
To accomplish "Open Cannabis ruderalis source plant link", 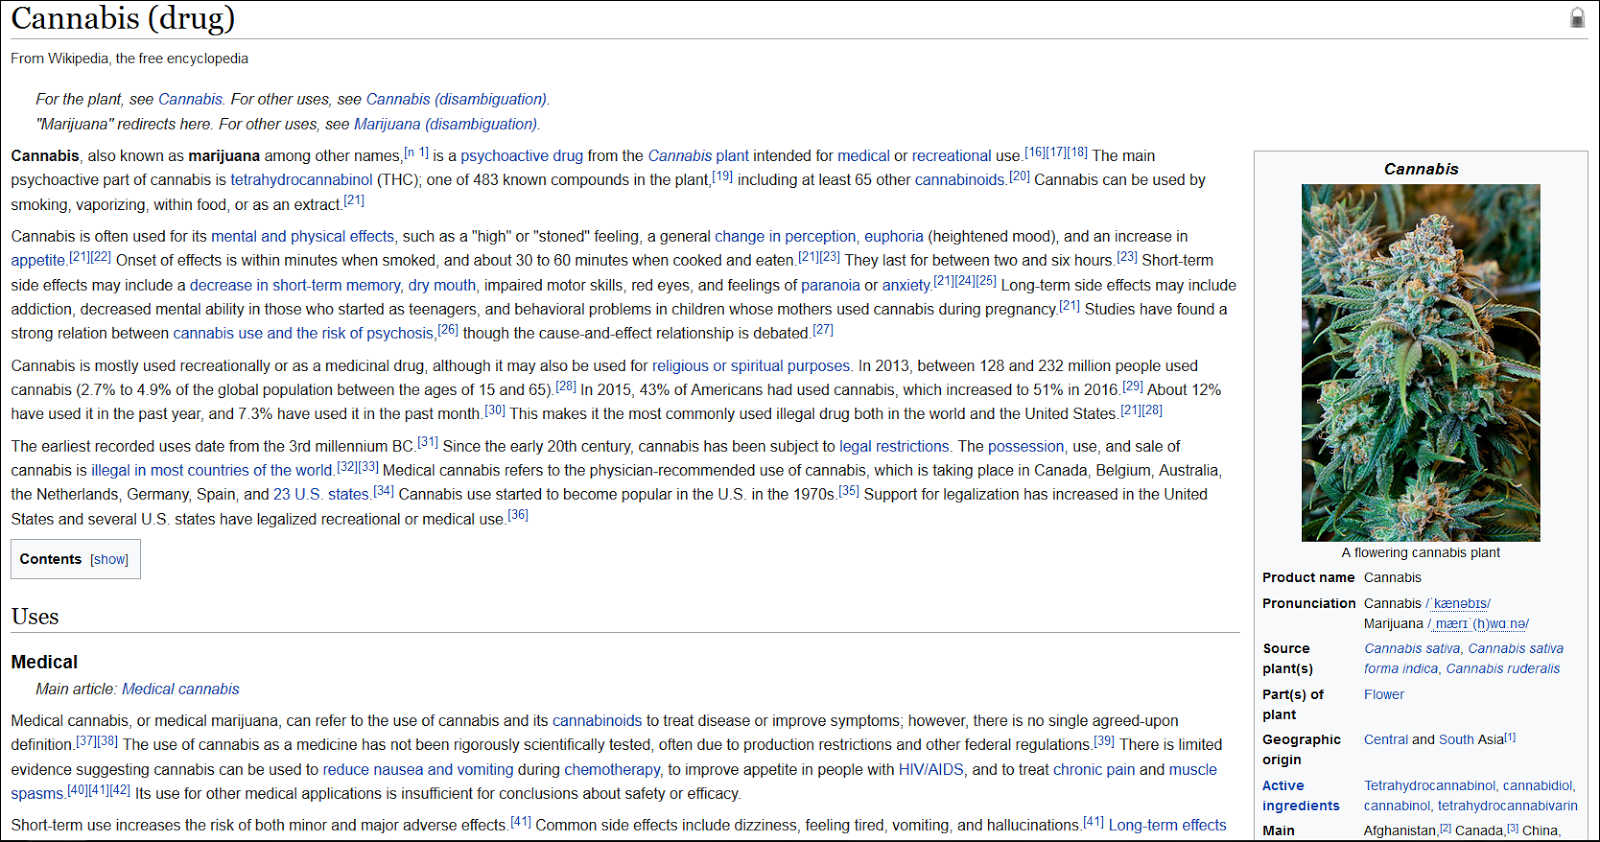I will tap(1503, 669).
